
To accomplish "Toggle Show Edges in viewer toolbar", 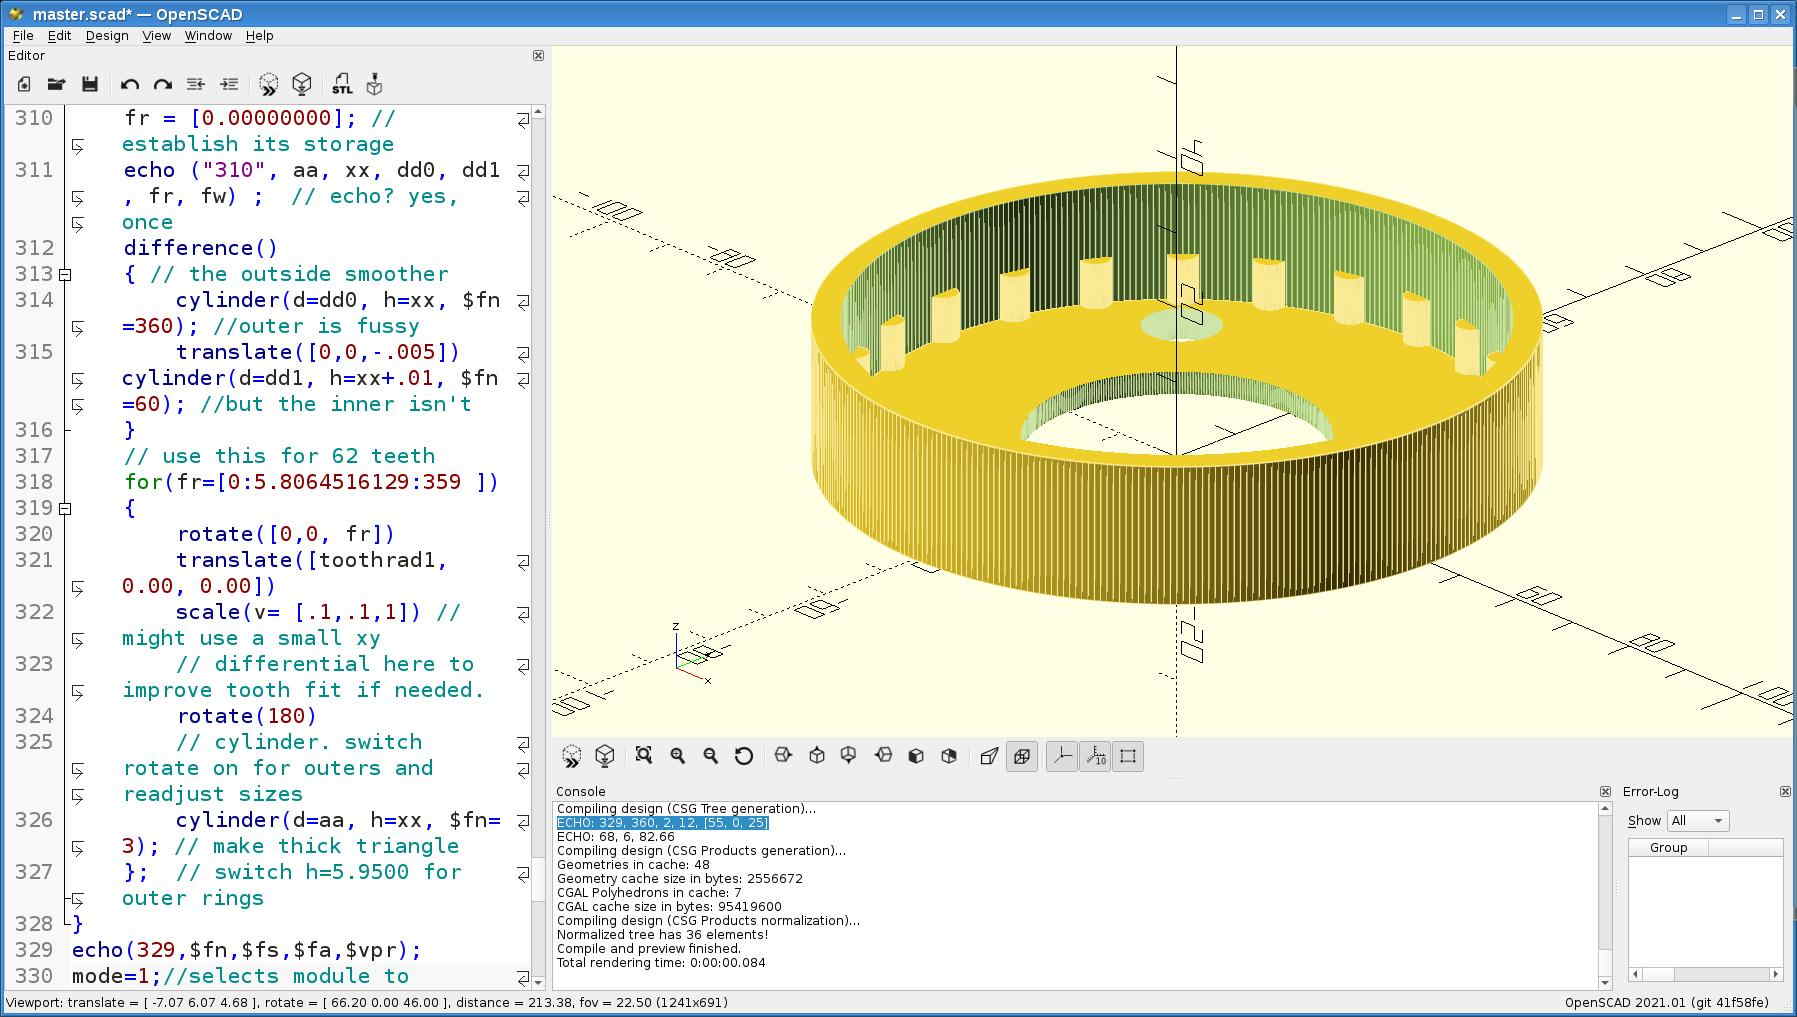I will [x=1128, y=756].
